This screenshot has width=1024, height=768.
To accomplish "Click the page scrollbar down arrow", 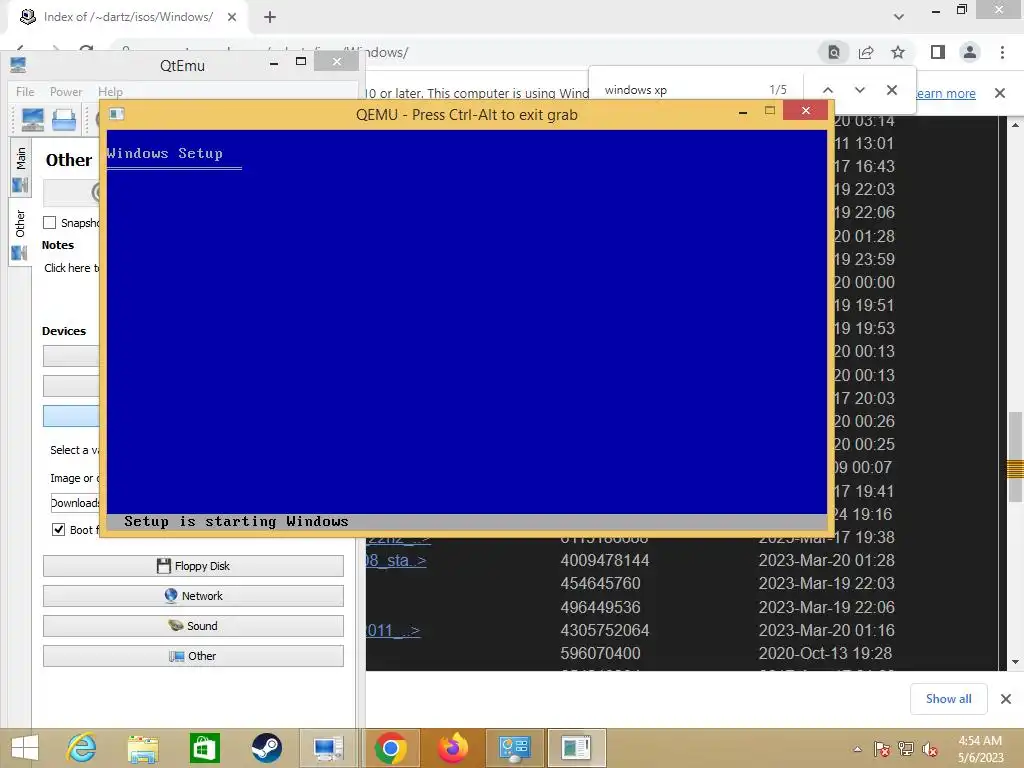I will (1015, 662).
